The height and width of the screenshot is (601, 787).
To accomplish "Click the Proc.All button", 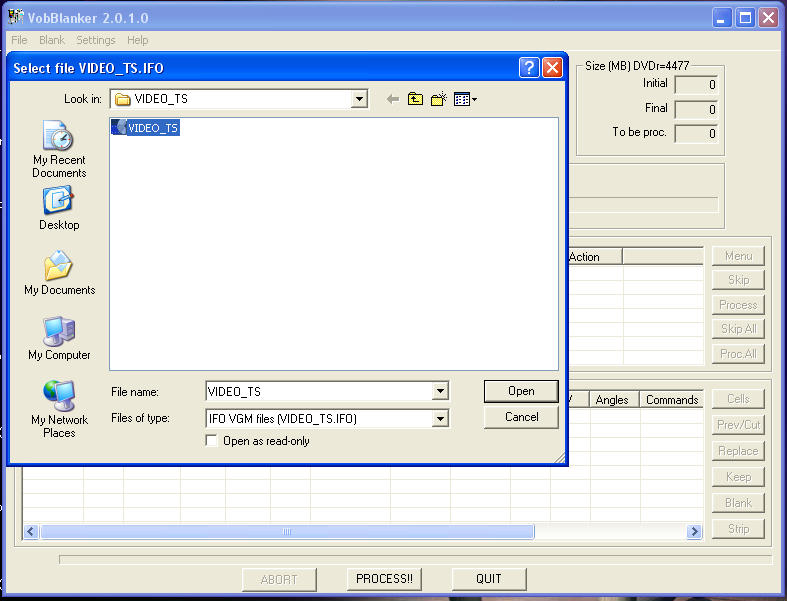I will pyautogui.click(x=738, y=353).
